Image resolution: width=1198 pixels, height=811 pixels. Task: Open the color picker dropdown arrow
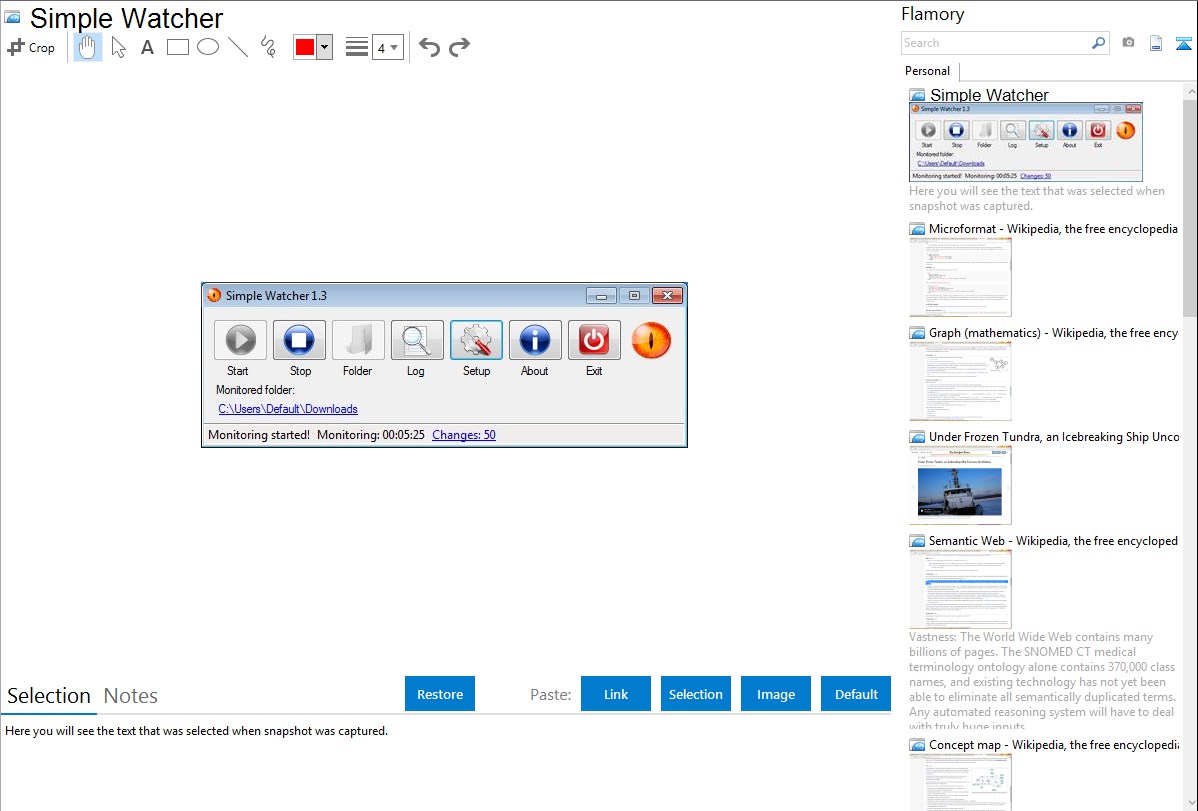(x=325, y=47)
